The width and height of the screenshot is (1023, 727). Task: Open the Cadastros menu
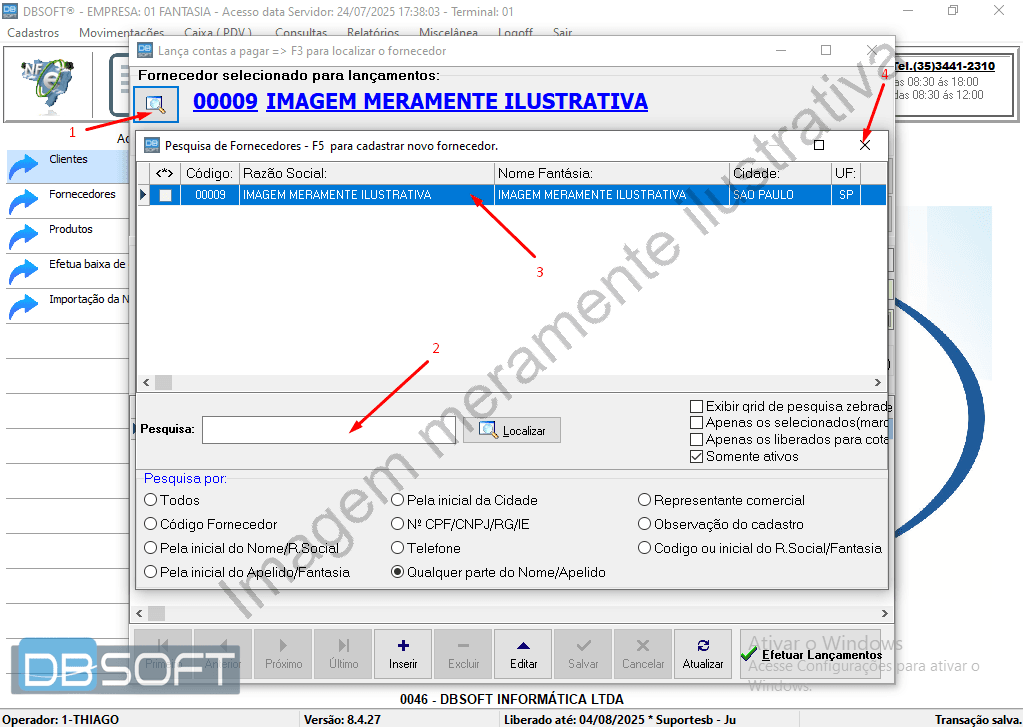coord(33,33)
